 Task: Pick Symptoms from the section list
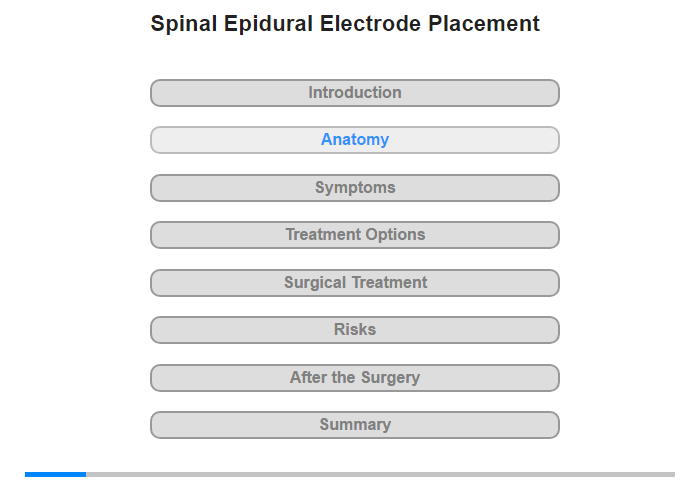tap(354, 188)
